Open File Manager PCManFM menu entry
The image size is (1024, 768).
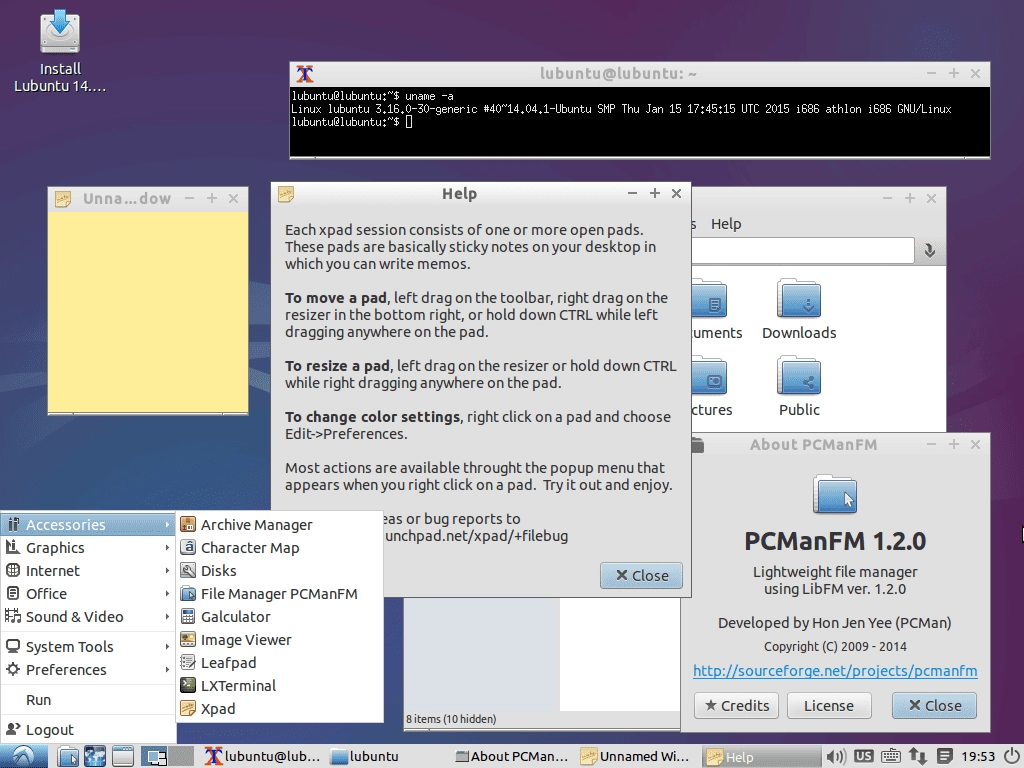(280, 593)
